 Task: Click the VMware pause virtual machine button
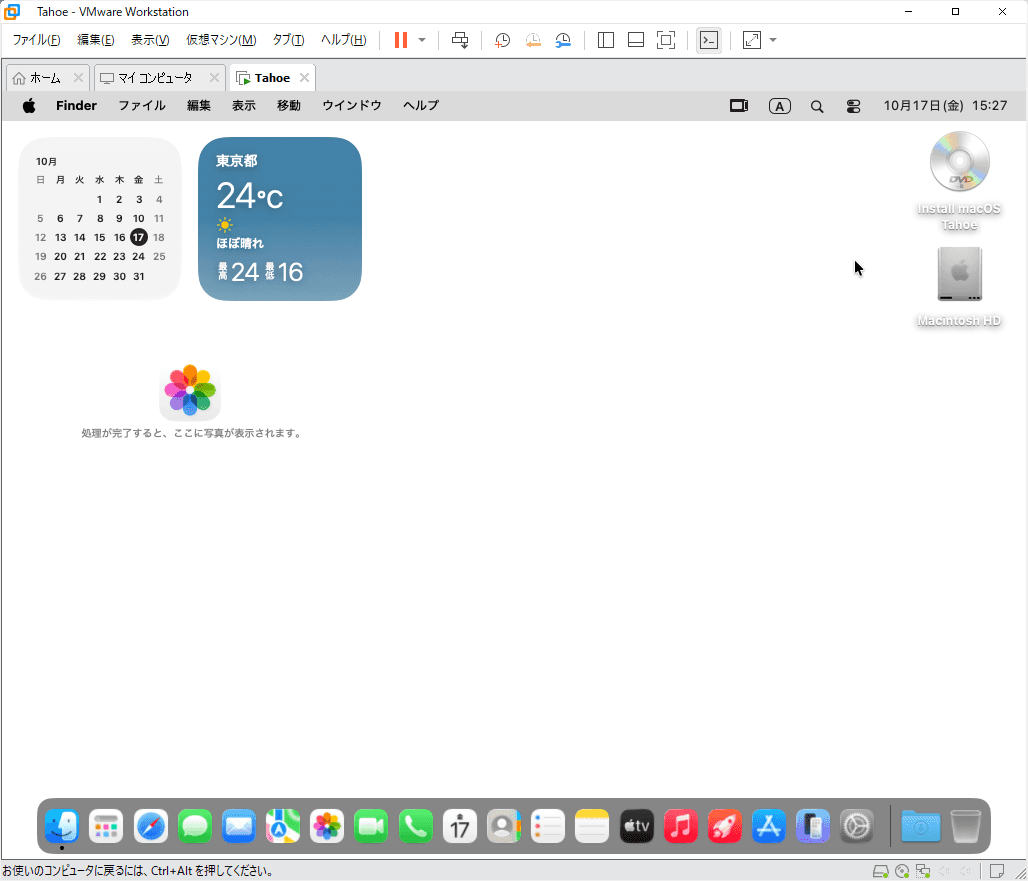(x=401, y=40)
